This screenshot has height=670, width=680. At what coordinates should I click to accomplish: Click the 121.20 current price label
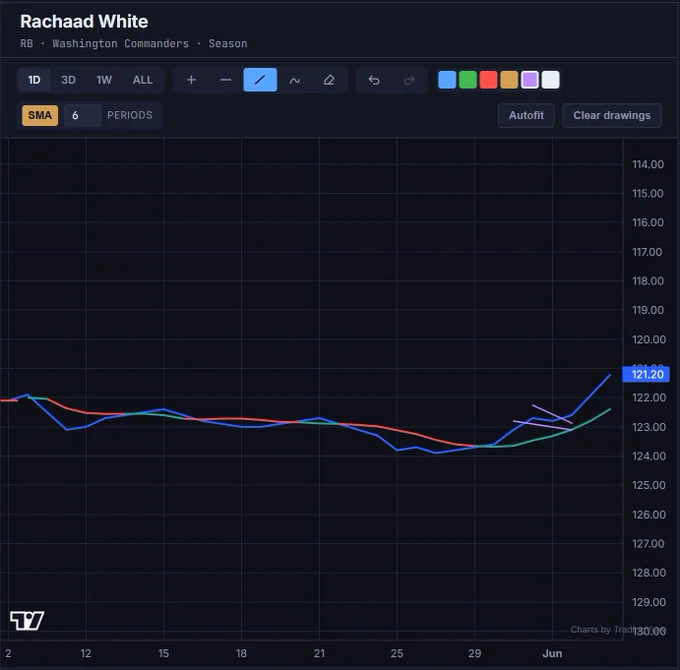(646, 374)
